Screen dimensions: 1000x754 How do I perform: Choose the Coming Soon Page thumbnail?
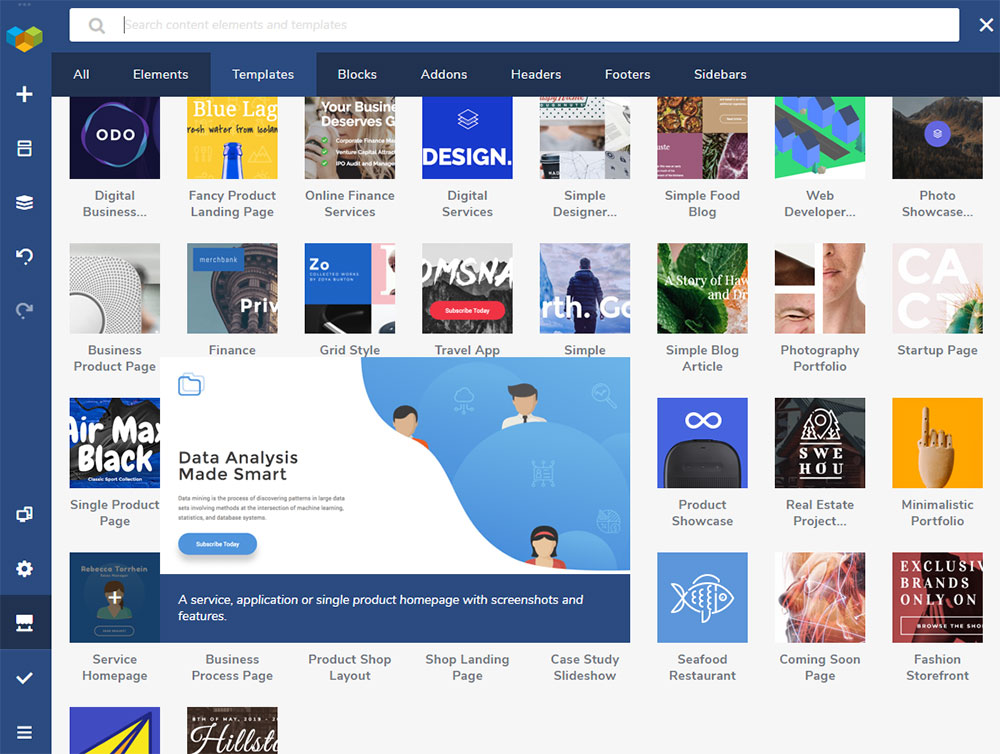[x=820, y=598]
